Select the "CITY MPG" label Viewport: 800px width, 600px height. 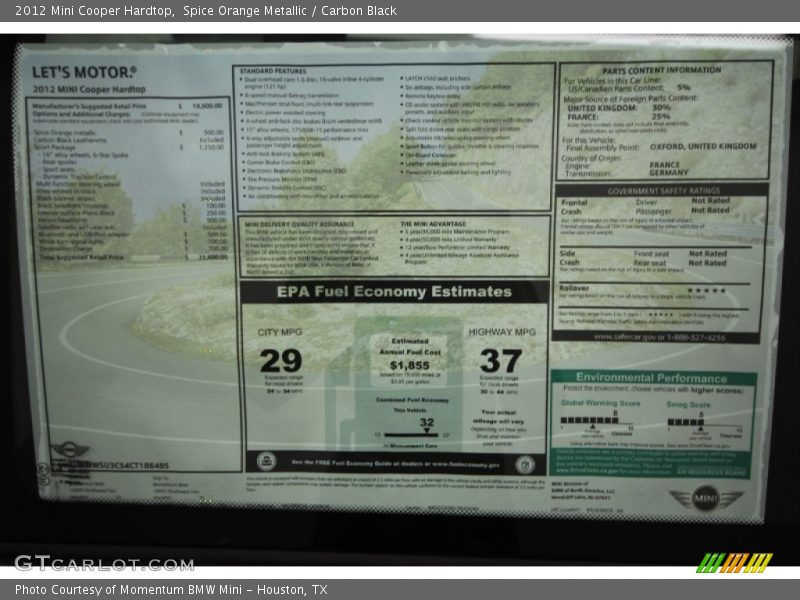coord(280,332)
